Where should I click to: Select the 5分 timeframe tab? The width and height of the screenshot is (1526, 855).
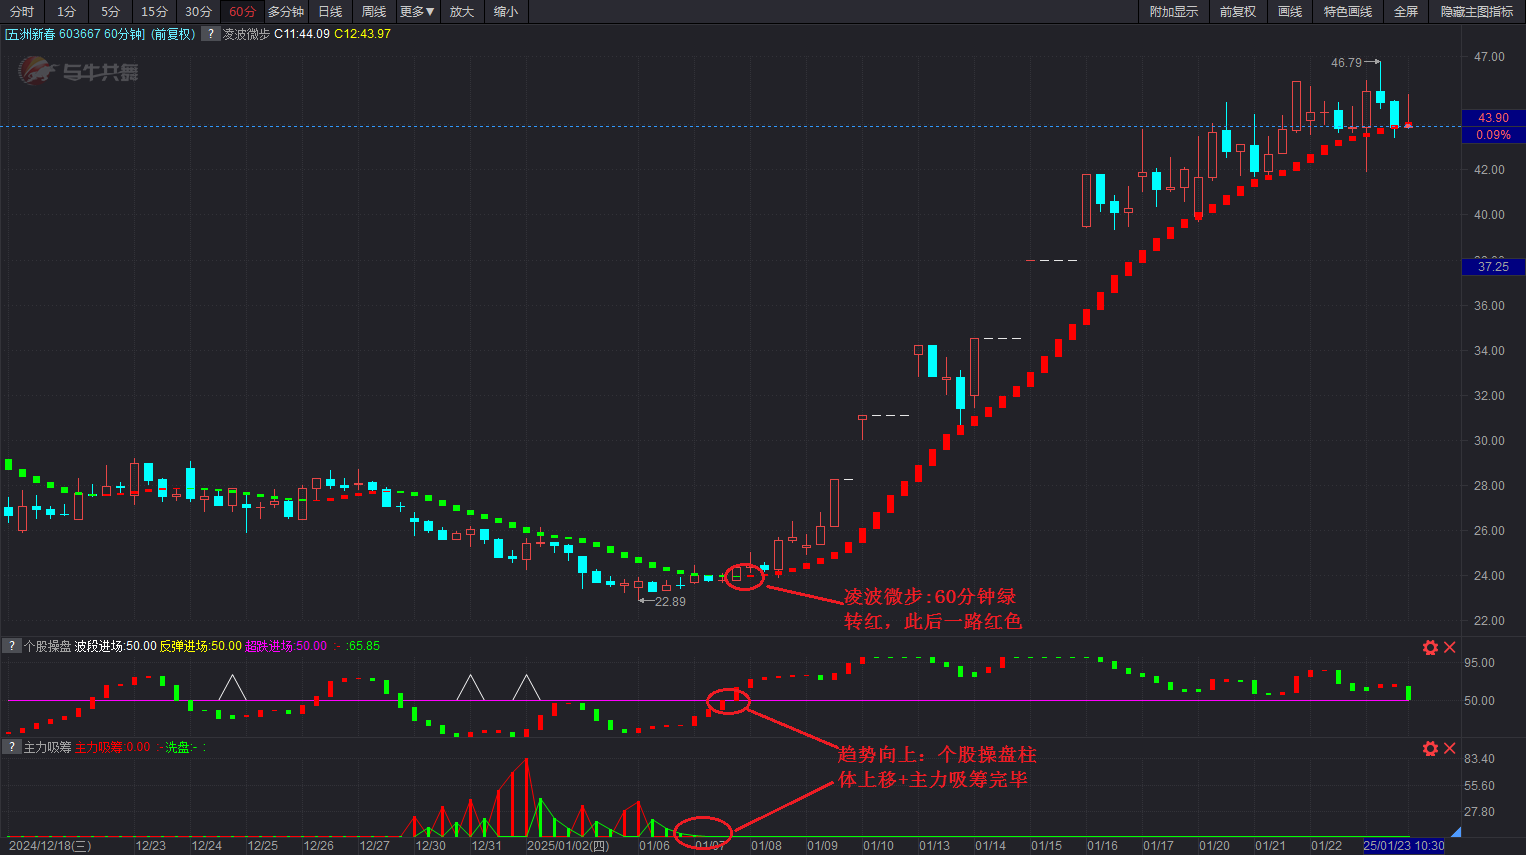coord(110,11)
